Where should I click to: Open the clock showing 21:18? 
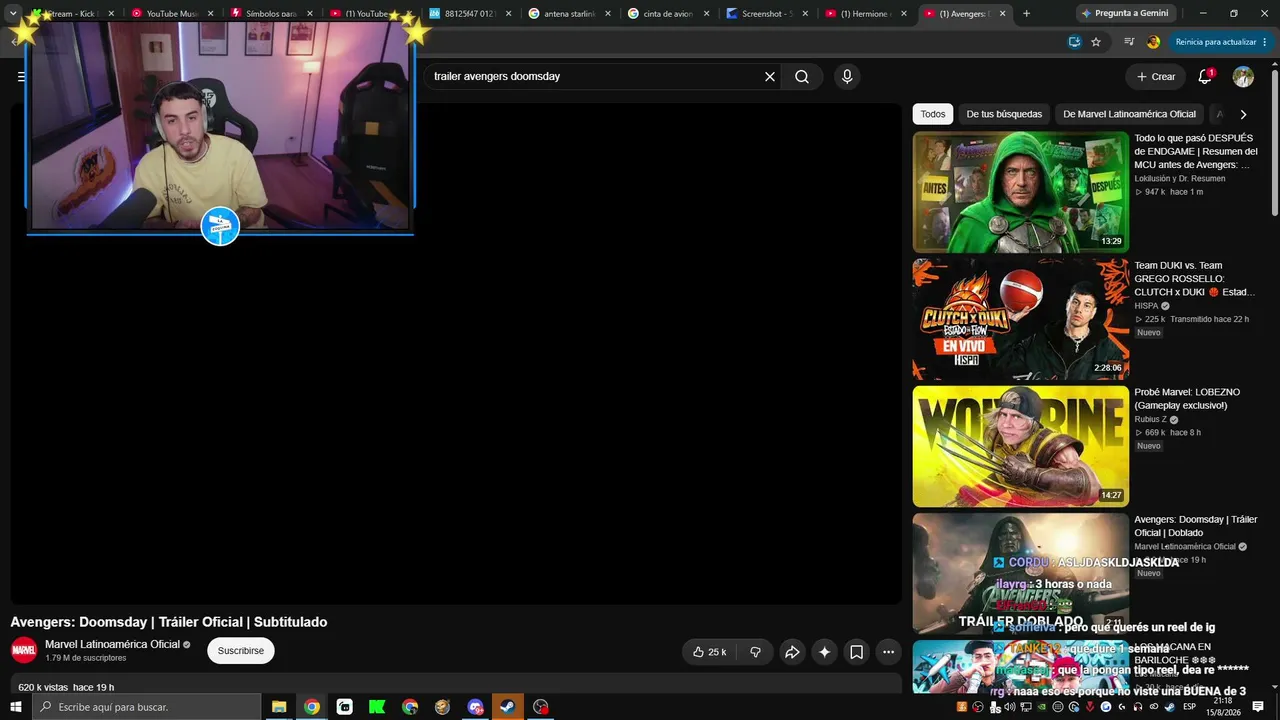click(1223, 707)
